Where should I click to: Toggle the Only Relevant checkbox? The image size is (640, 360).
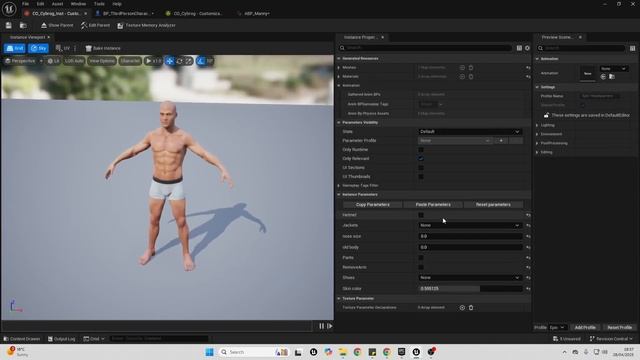(421, 159)
